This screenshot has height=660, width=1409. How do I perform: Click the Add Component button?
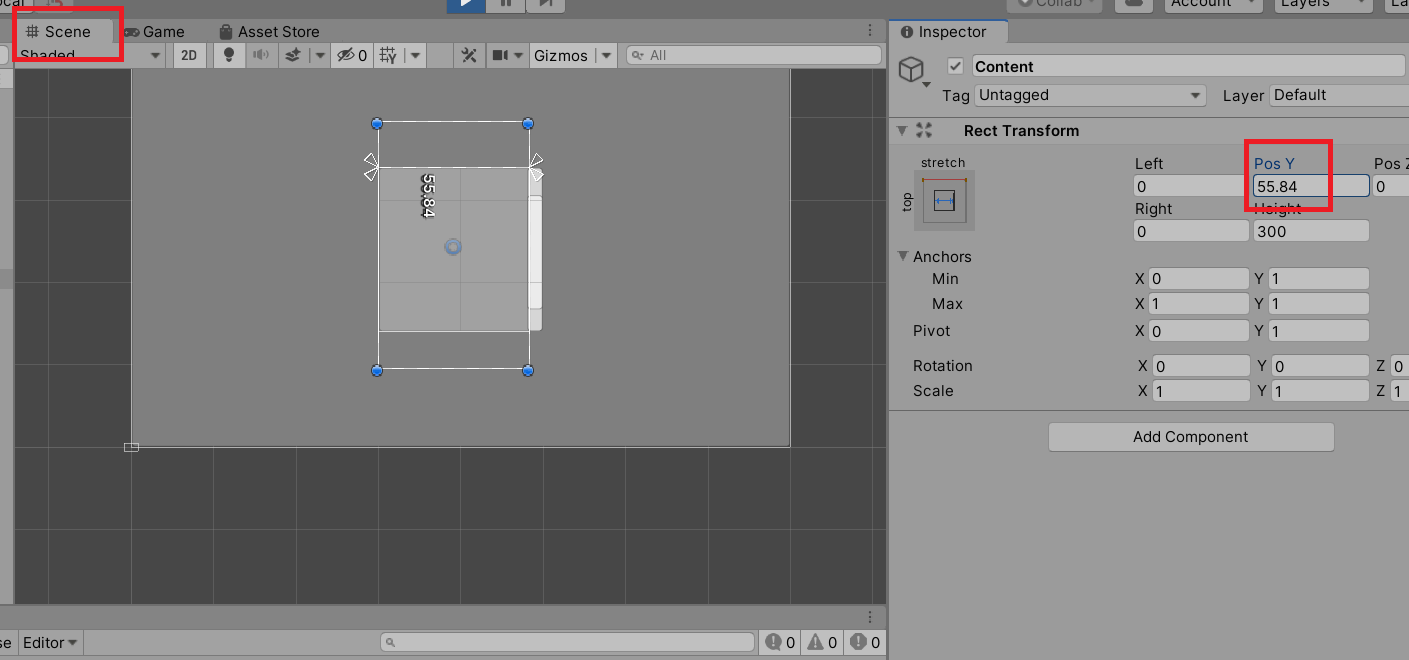1190,437
